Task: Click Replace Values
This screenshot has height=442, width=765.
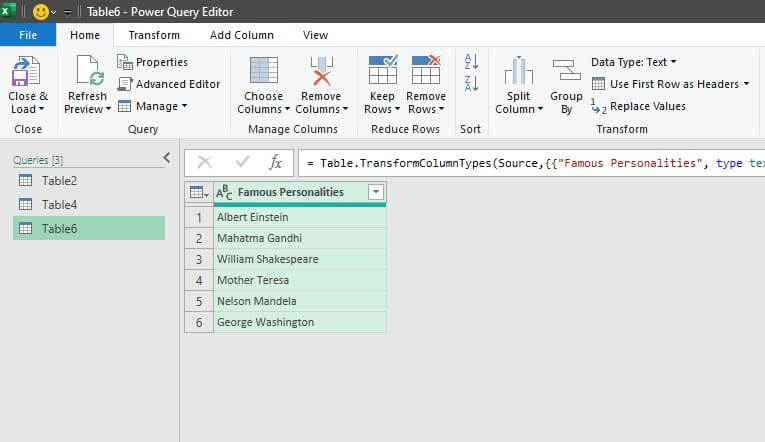Action: 638,106
